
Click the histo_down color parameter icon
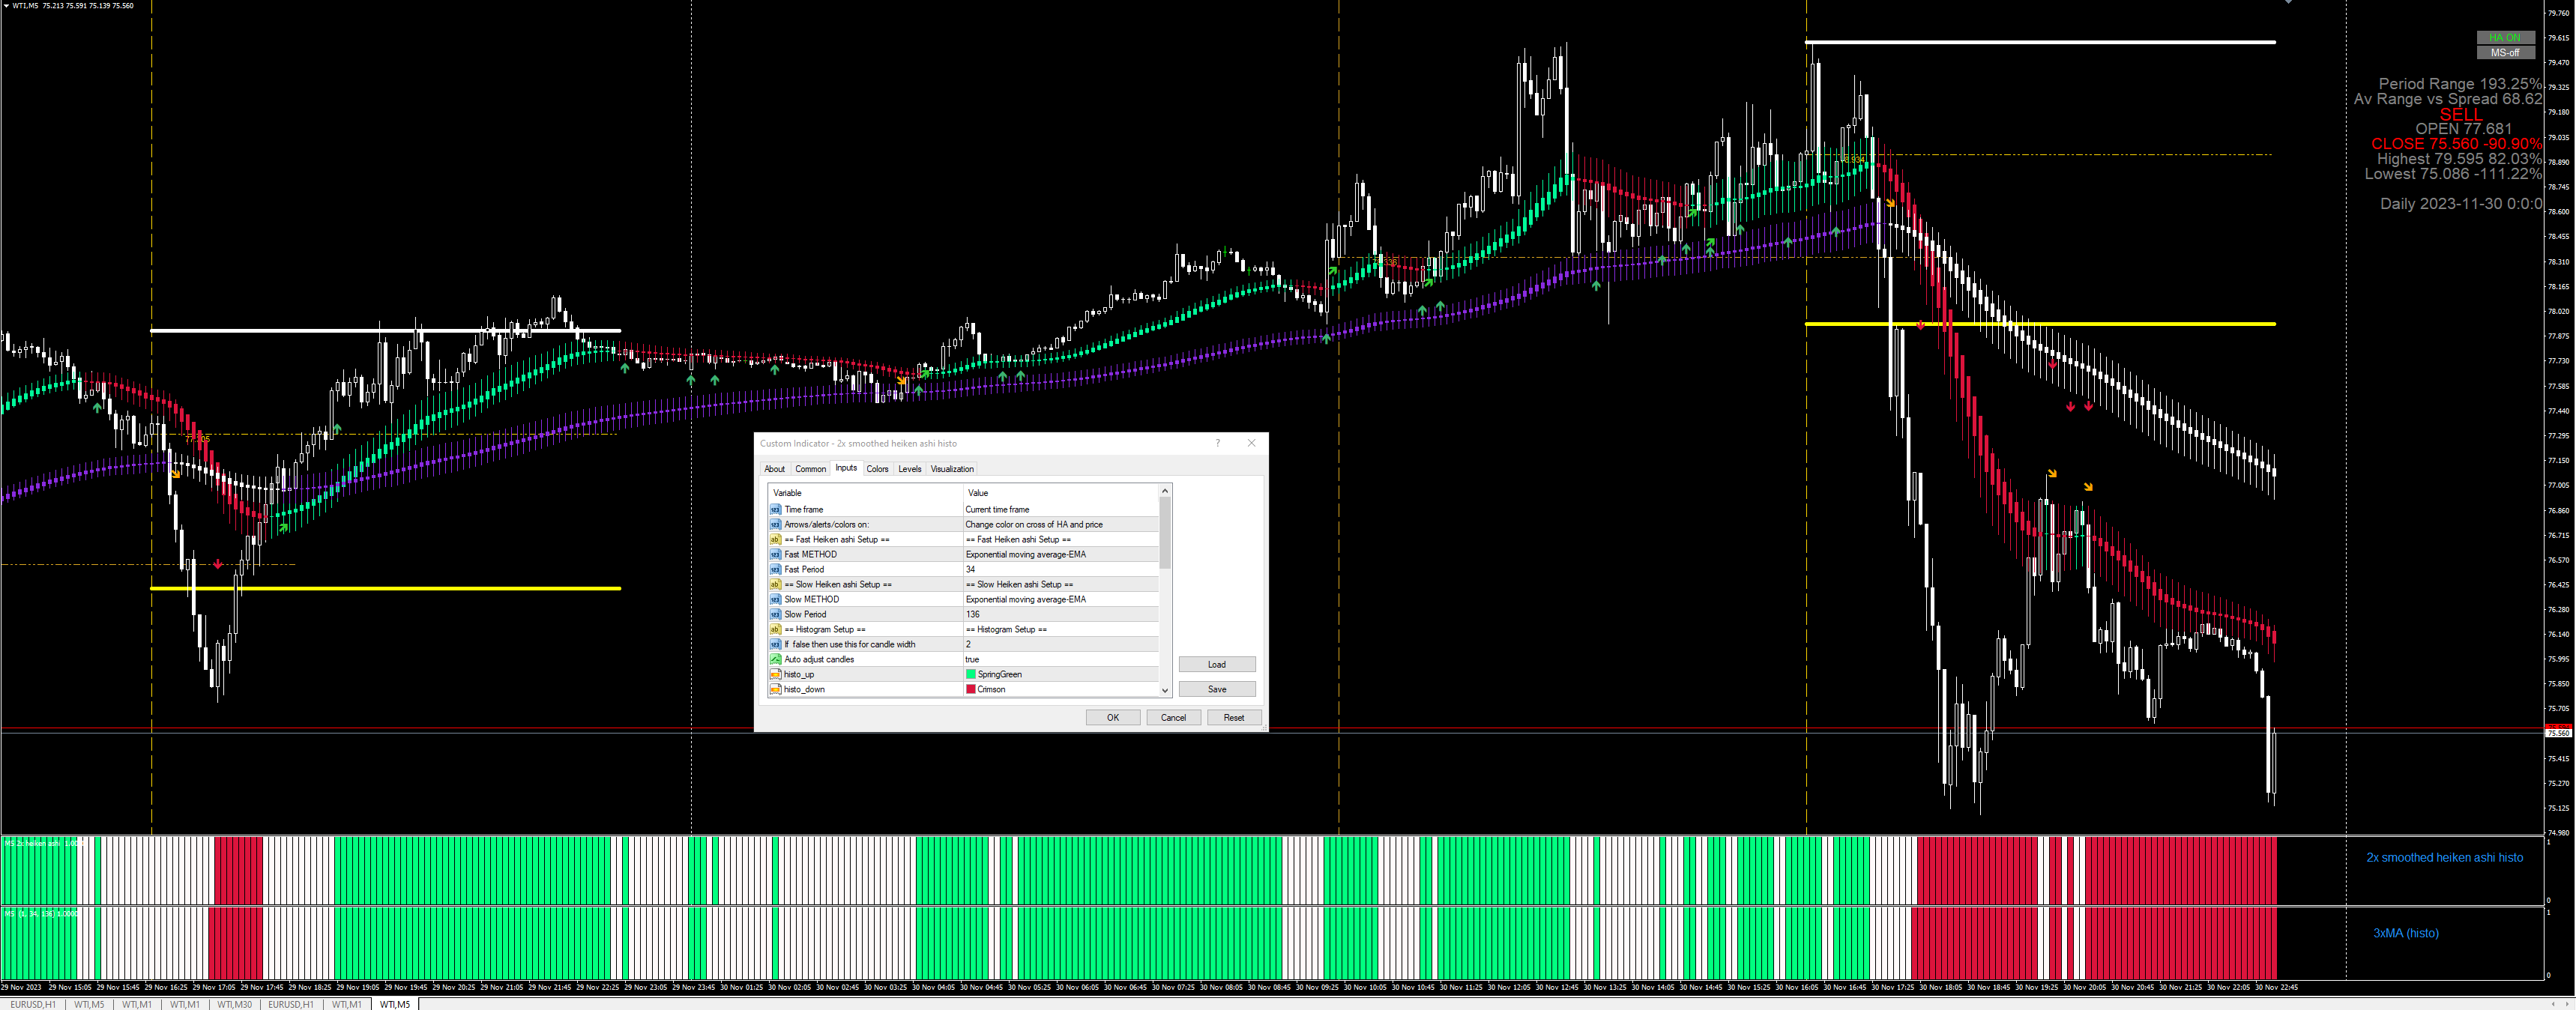pos(775,689)
